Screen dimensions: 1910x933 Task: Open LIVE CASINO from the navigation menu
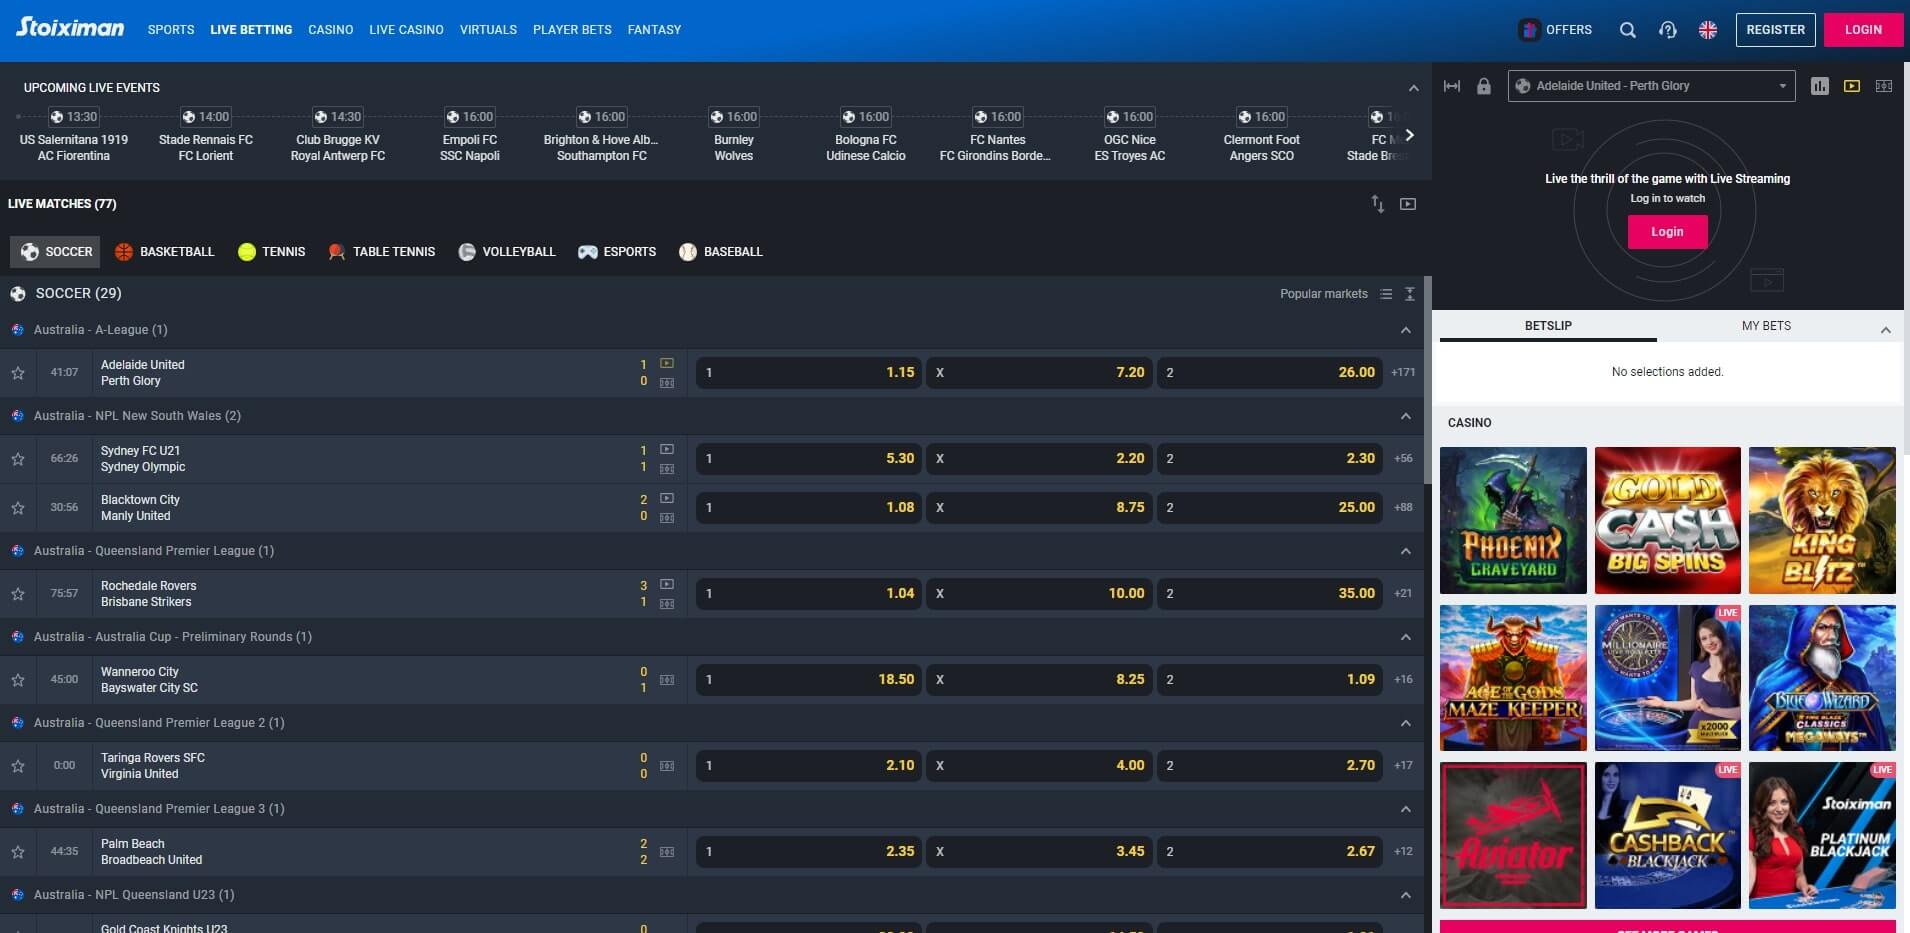[x=406, y=29]
